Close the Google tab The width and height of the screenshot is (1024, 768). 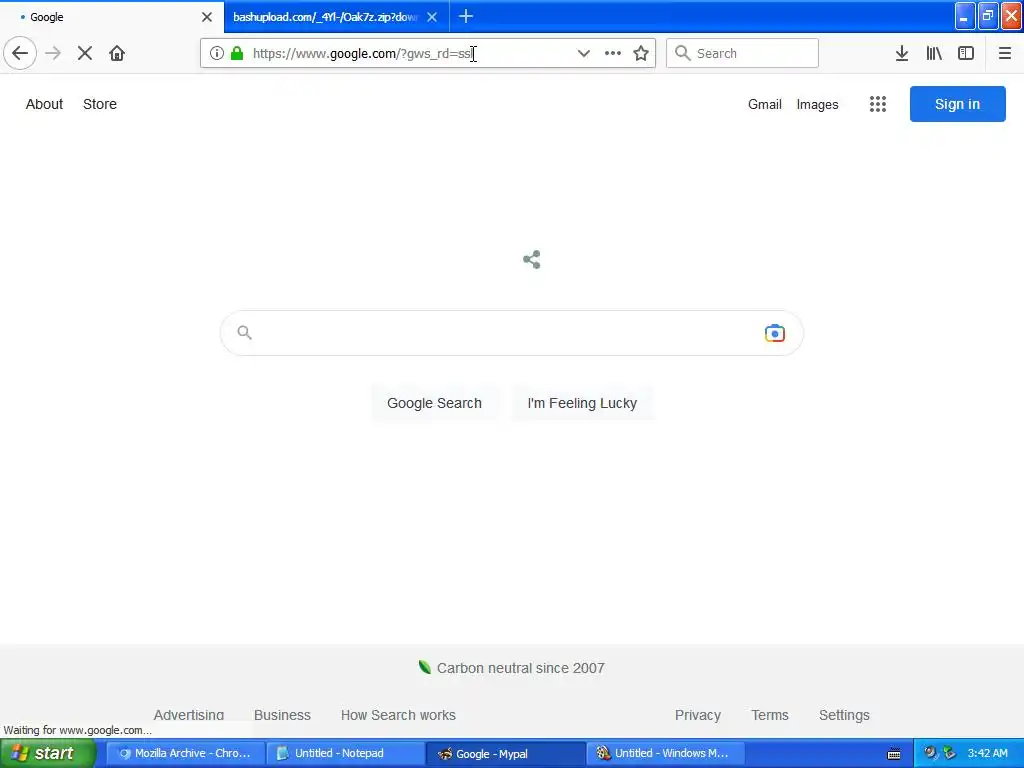point(207,17)
